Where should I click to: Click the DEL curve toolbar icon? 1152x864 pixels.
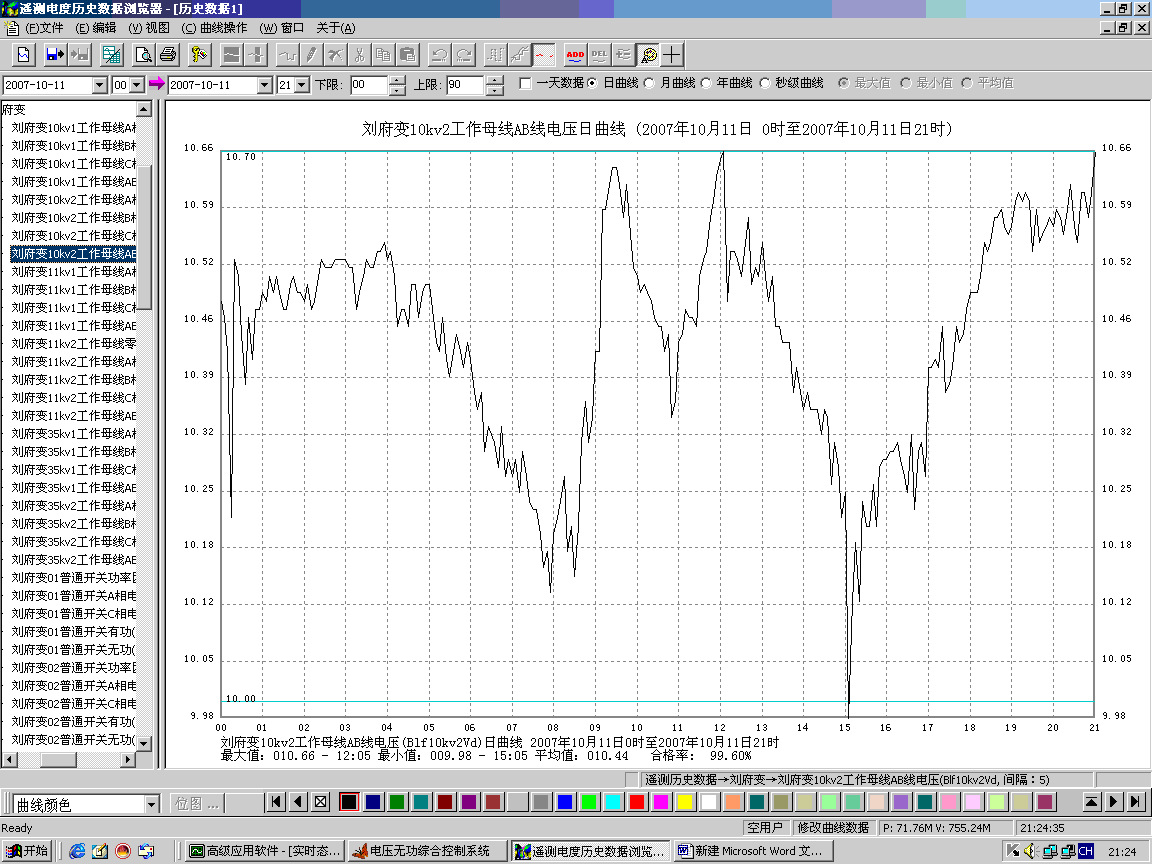(x=599, y=54)
